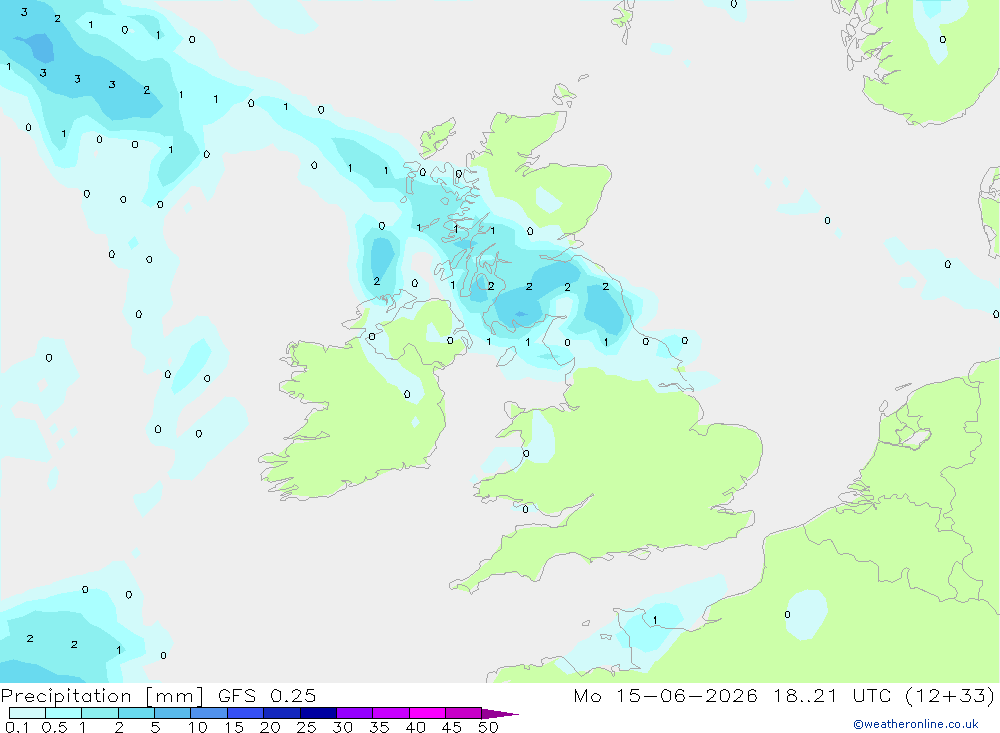Click the pointed over-50 mm legend arrow

tap(500, 713)
